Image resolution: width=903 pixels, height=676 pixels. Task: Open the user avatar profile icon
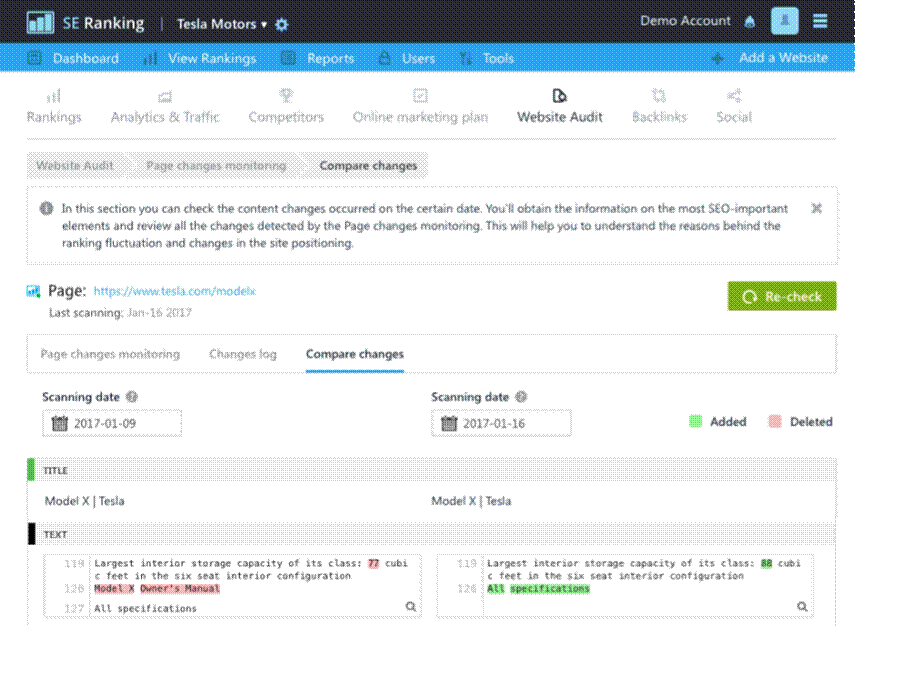(x=784, y=21)
